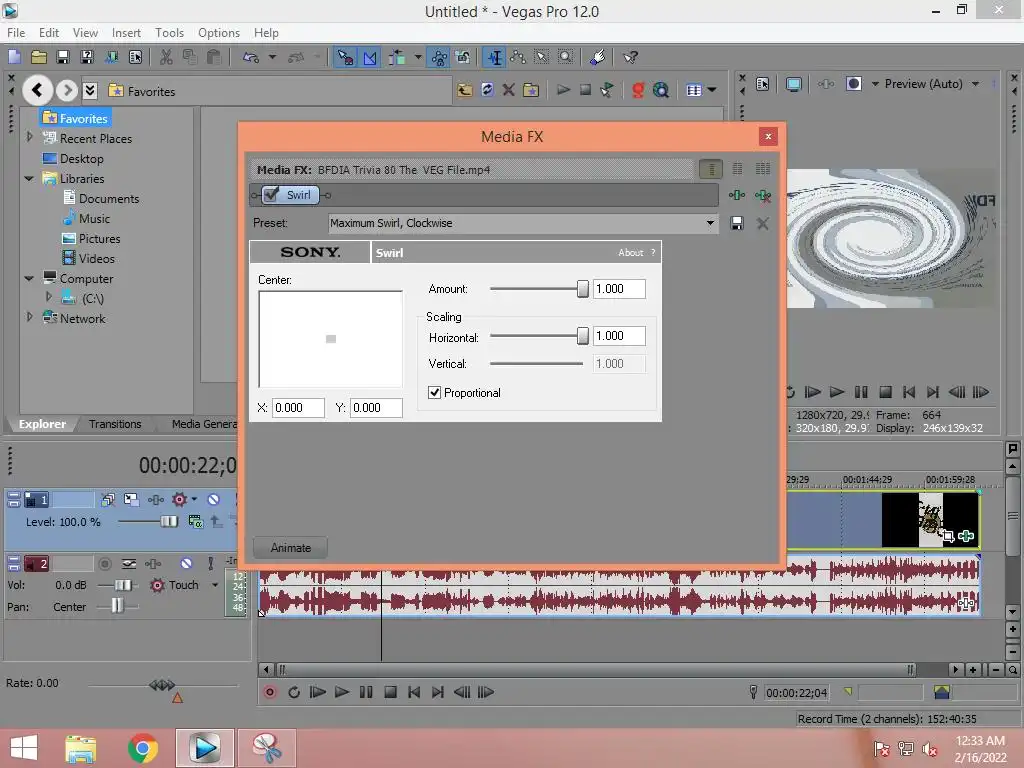Viewport: 1024px width, 768px height.
Task: Expand the Network tree node
Action: 29,317
